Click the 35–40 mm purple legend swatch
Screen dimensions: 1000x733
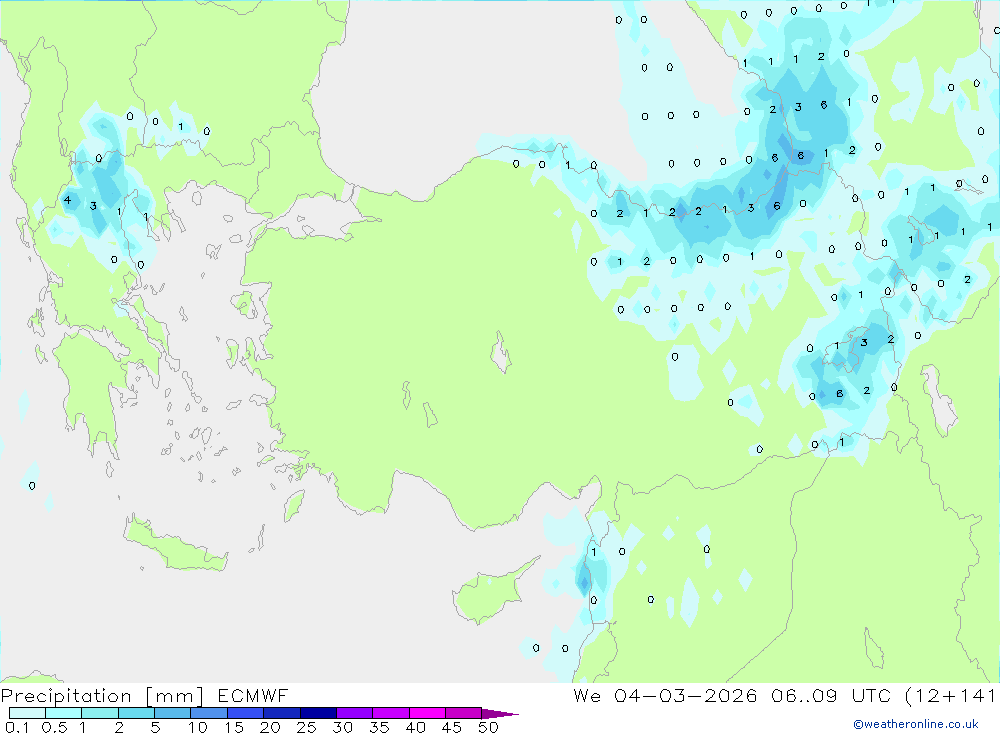(x=391, y=713)
